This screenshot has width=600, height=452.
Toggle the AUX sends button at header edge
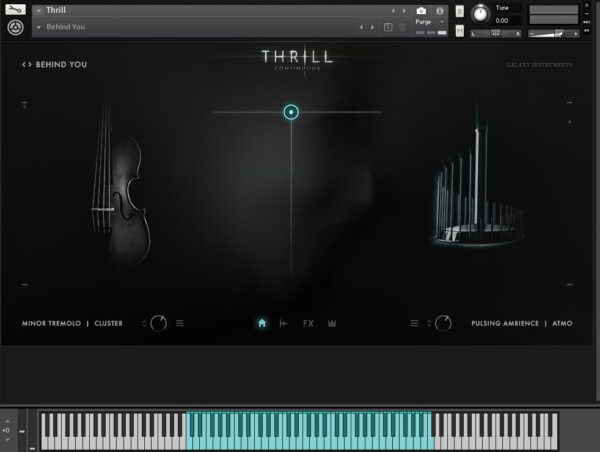point(587,22)
